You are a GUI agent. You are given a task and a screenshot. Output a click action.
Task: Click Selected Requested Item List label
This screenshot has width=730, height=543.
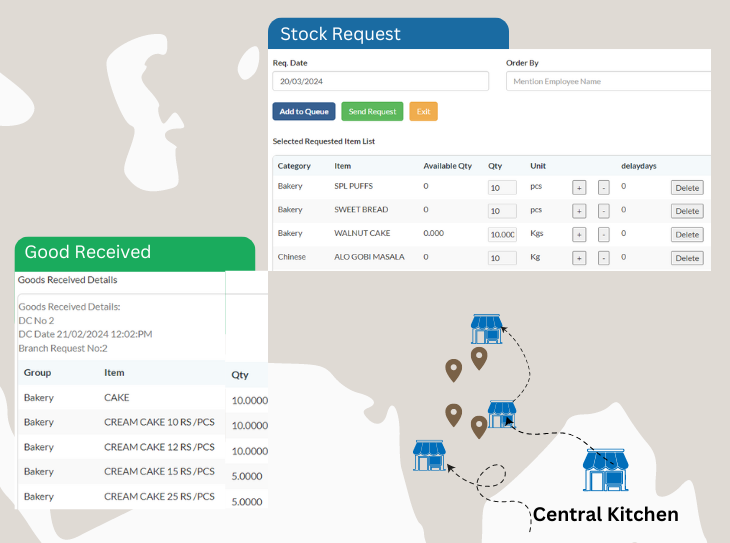[x=324, y=141]
